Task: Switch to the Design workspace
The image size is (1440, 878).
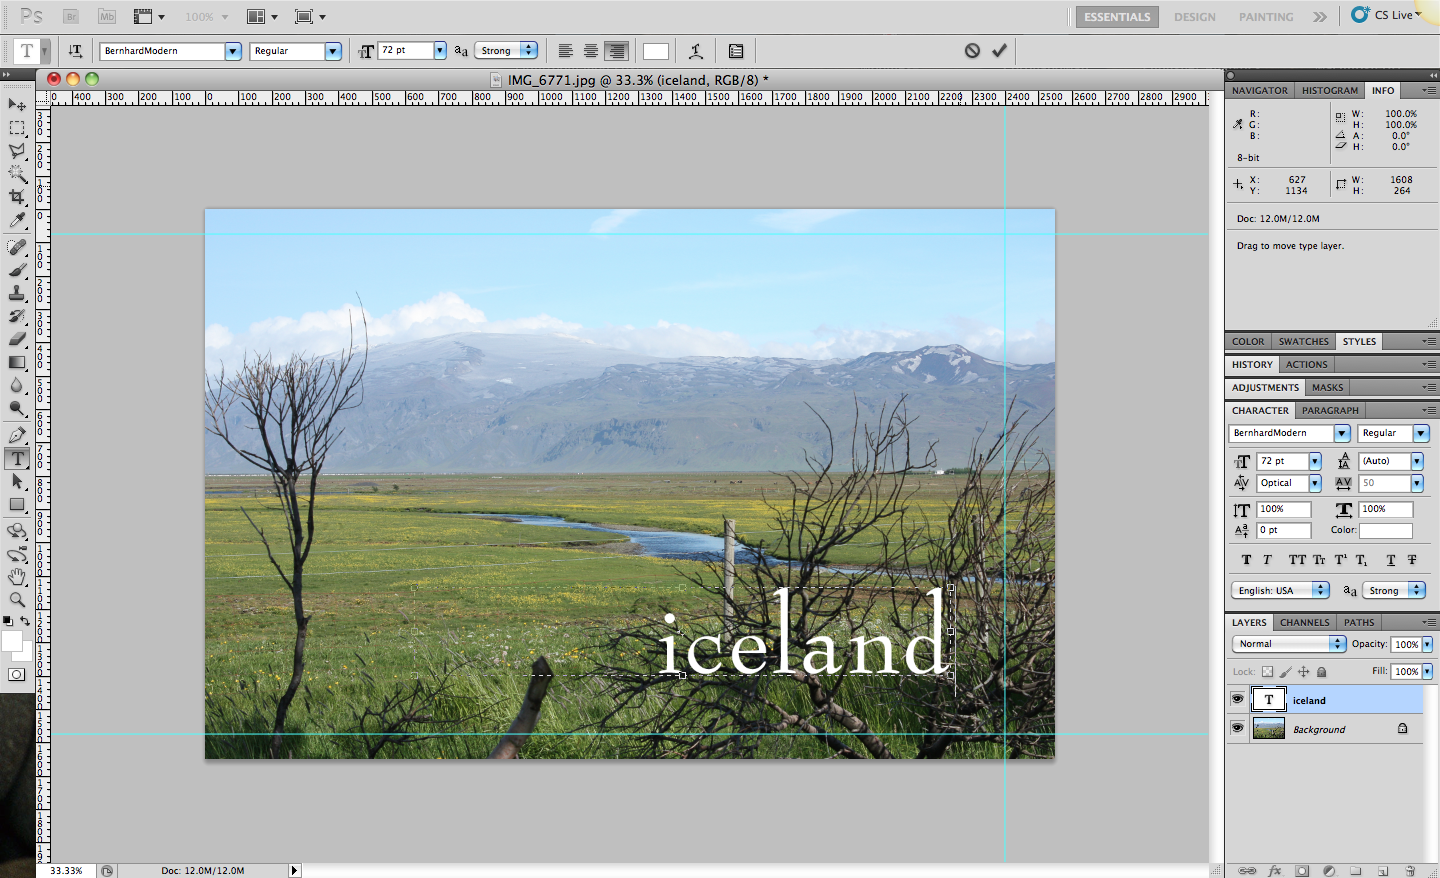Action: pyautogui.click(x=1194, y=17)
